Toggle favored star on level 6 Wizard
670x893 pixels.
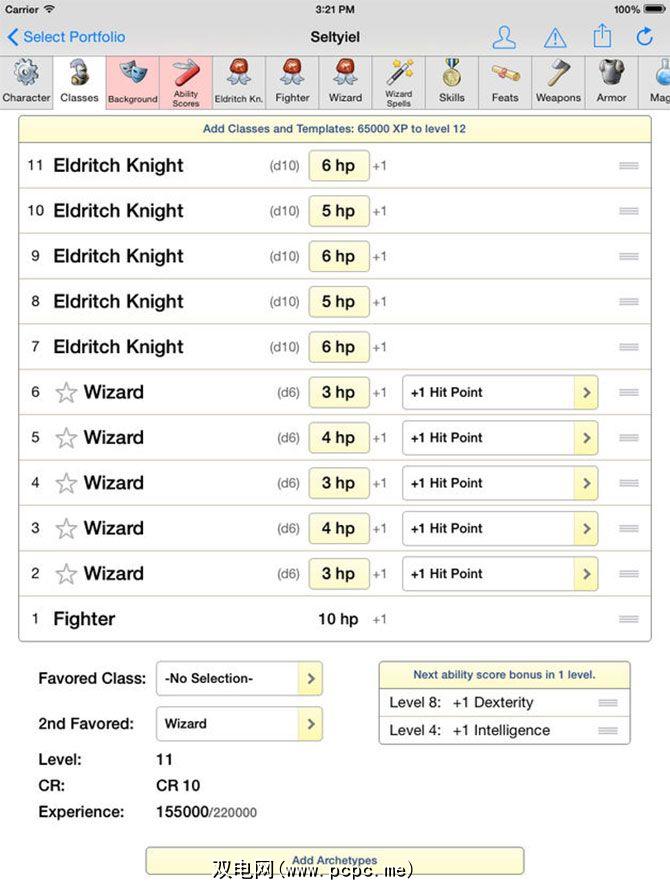click(66, 393)
